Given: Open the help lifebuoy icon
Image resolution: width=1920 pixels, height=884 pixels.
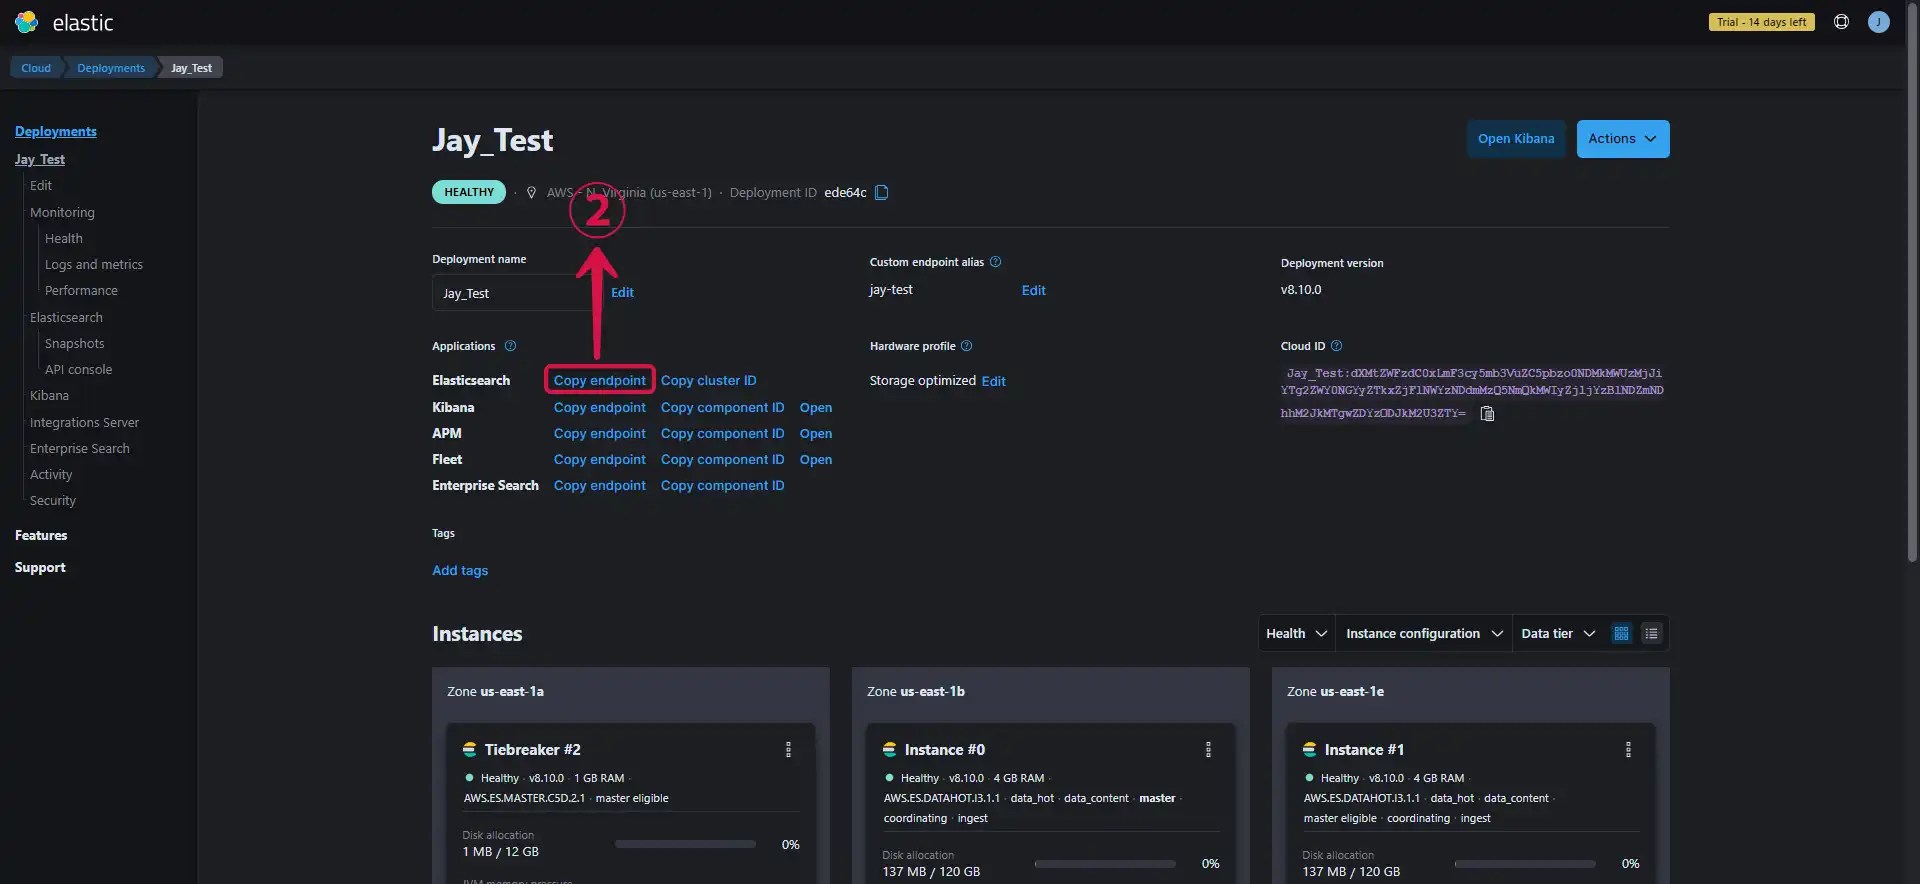Looking at the screenshot, I should [1841, 22].
